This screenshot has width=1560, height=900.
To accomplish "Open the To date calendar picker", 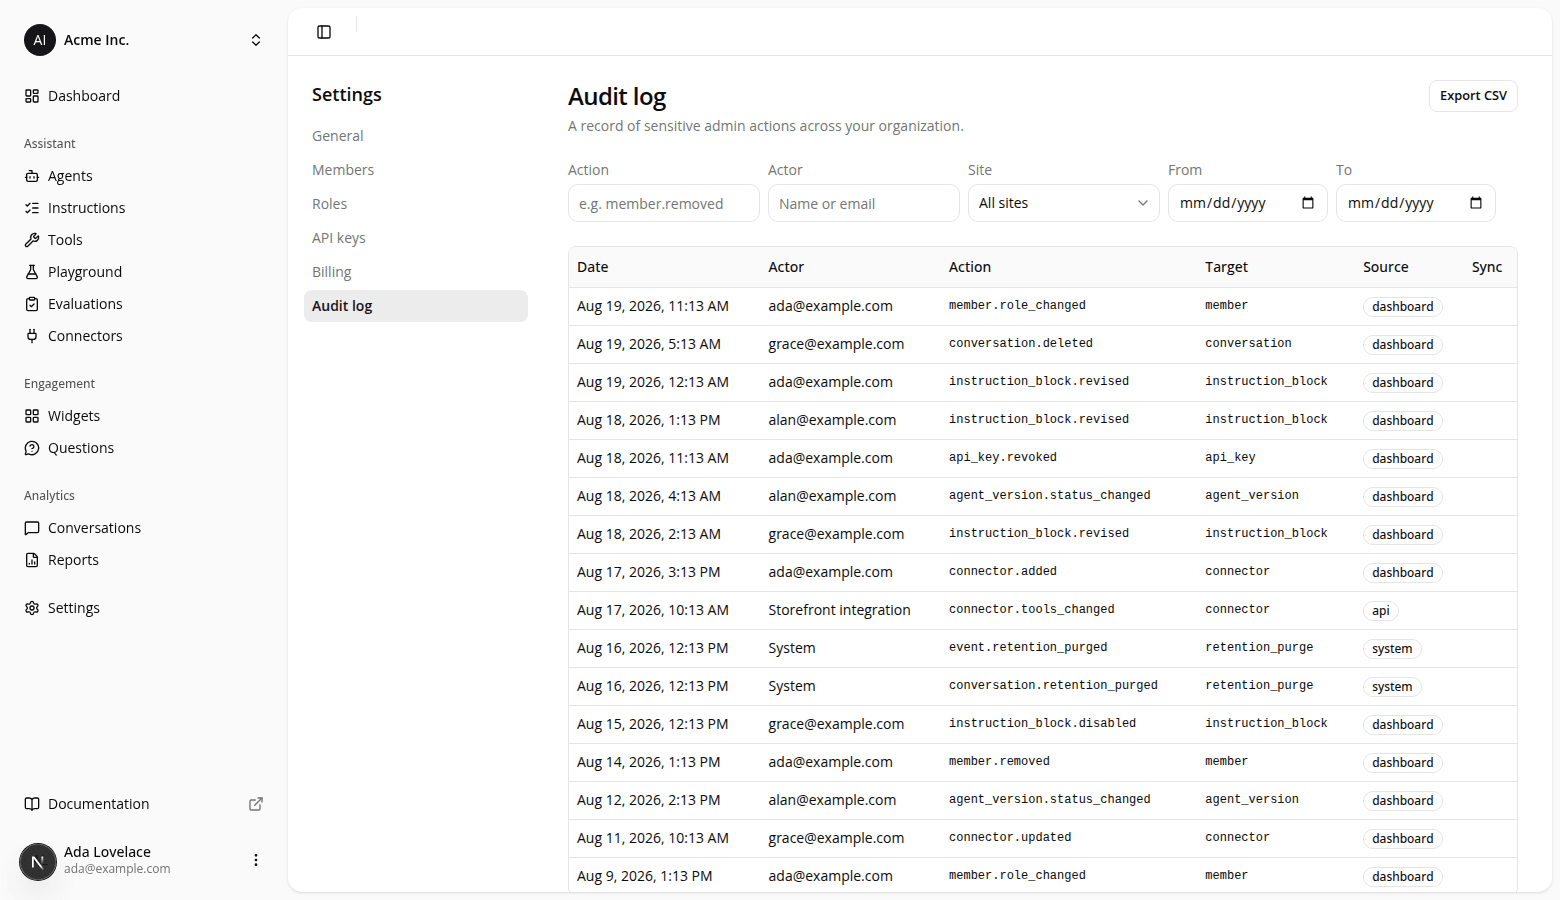I will 1476,203.
